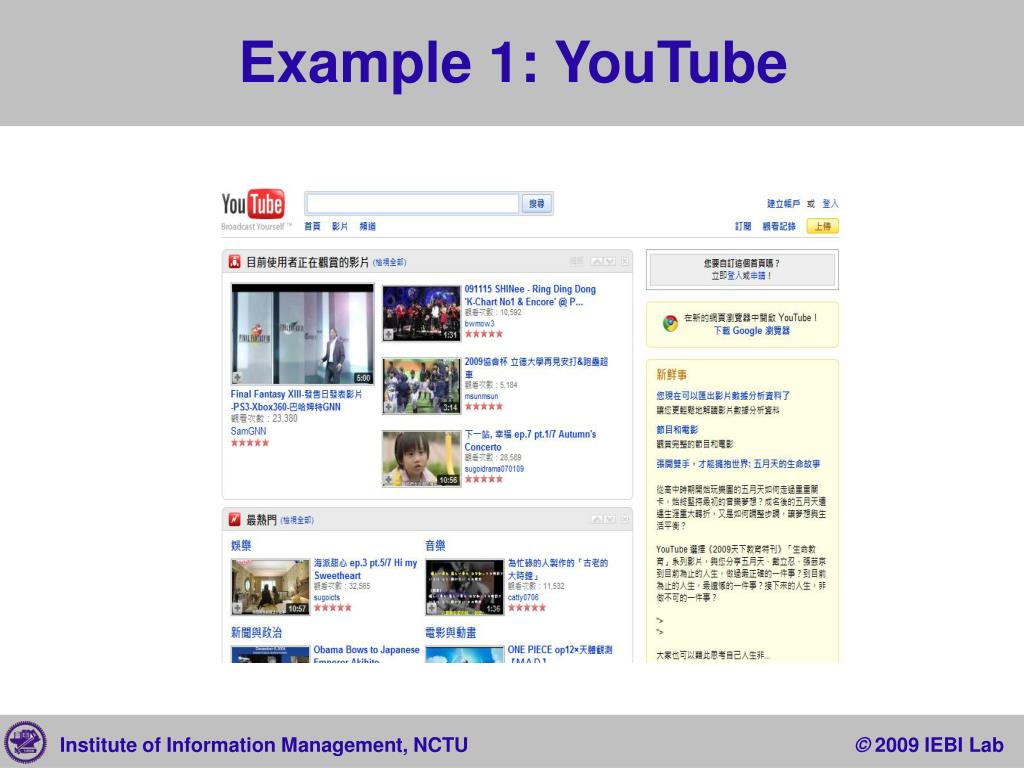
Task: Click star rating under sugoicts
Action: 332,607
